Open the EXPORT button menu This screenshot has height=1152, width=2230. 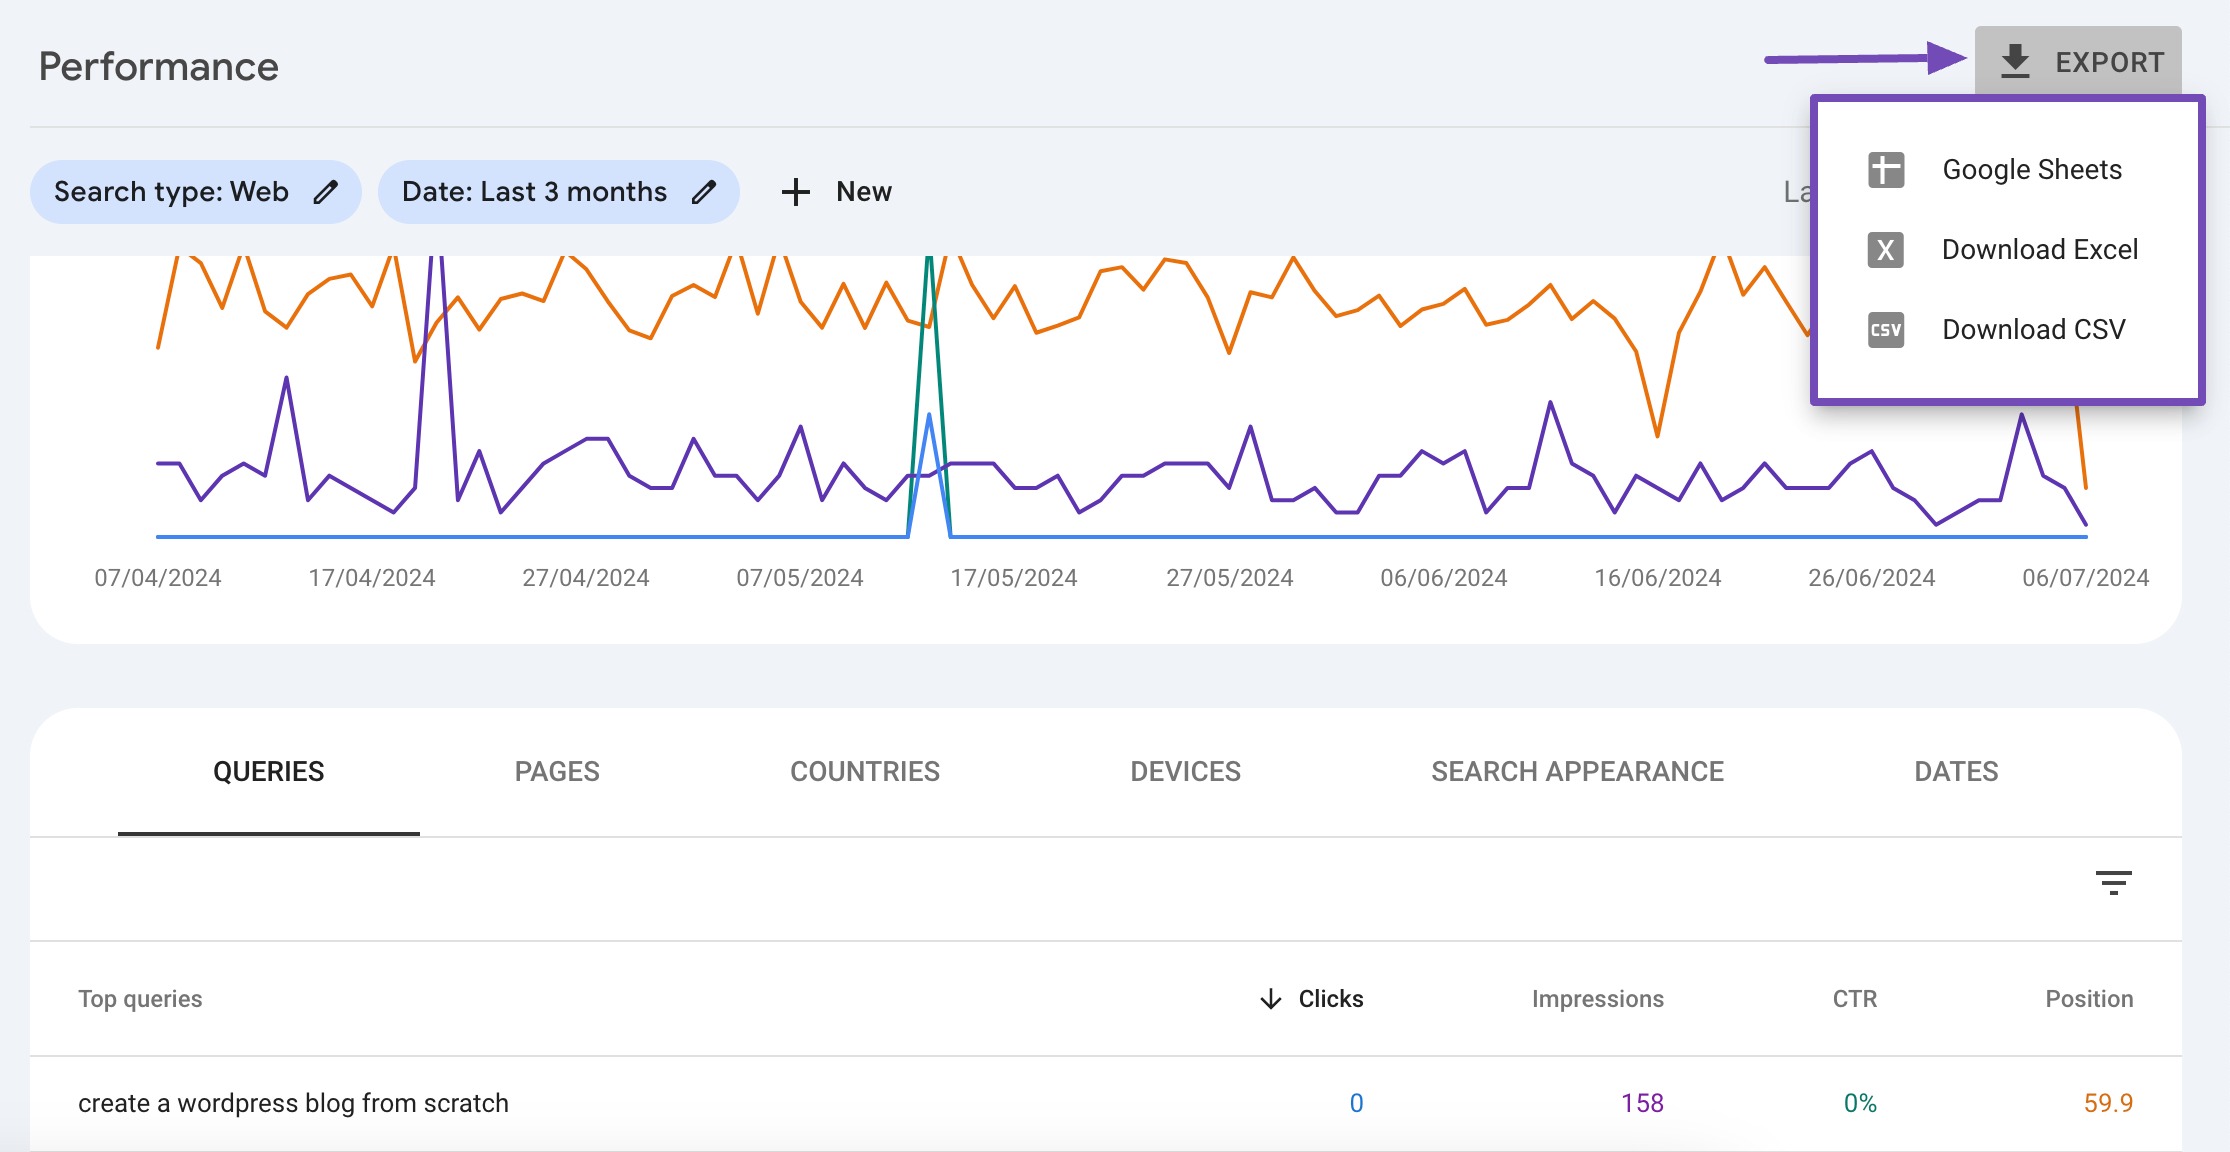[x=2078, y=62]
